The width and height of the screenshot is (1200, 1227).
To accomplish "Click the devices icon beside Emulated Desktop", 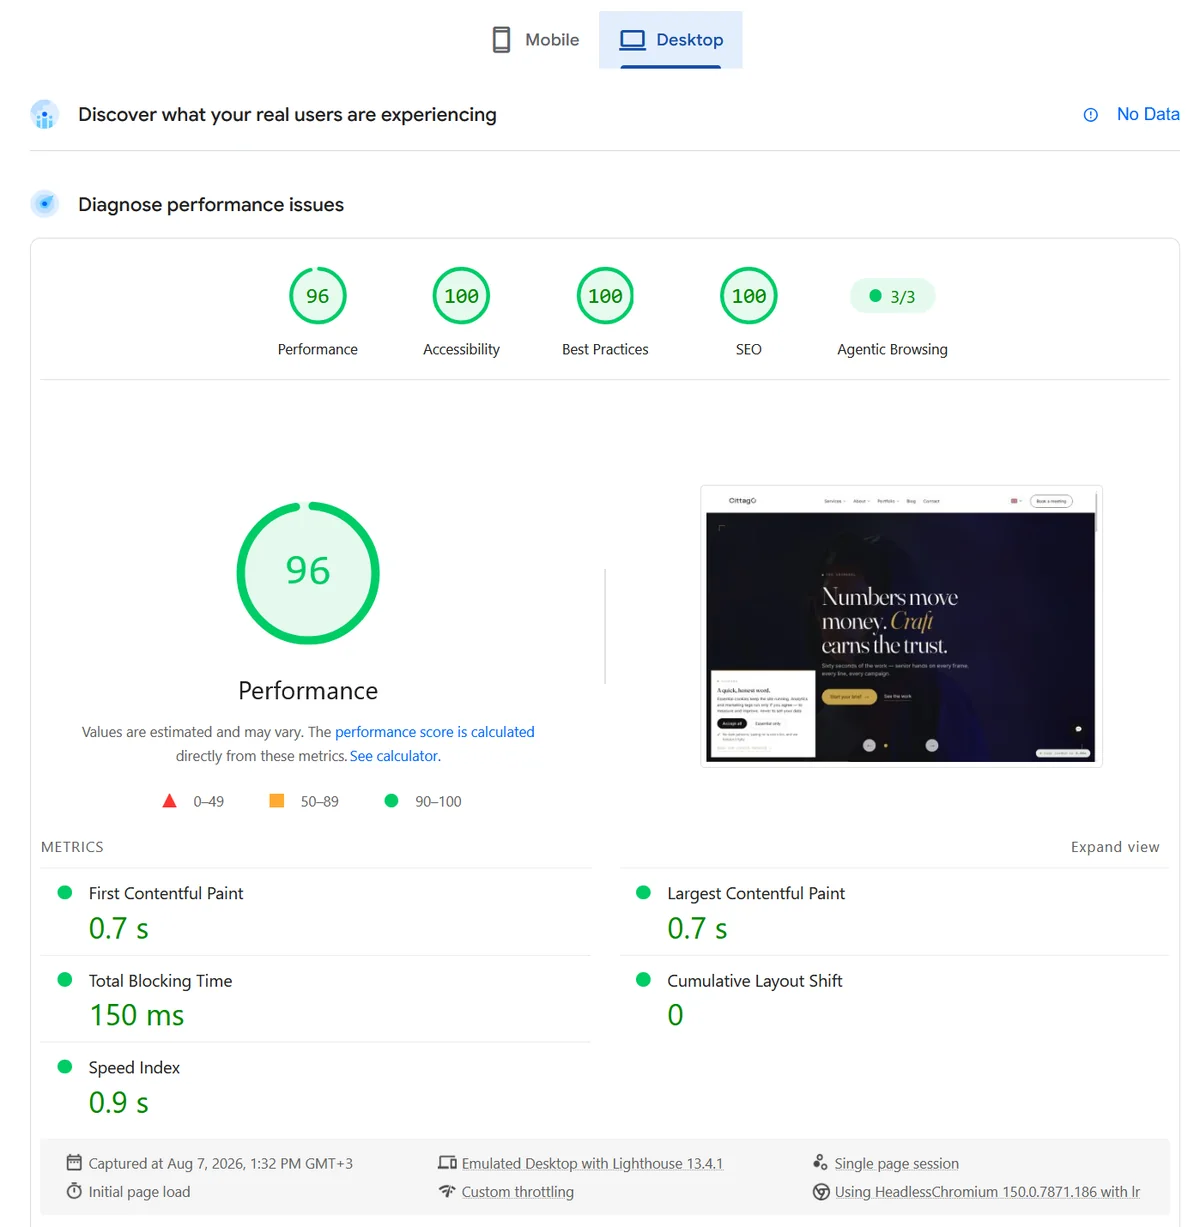I will 447,1162.
